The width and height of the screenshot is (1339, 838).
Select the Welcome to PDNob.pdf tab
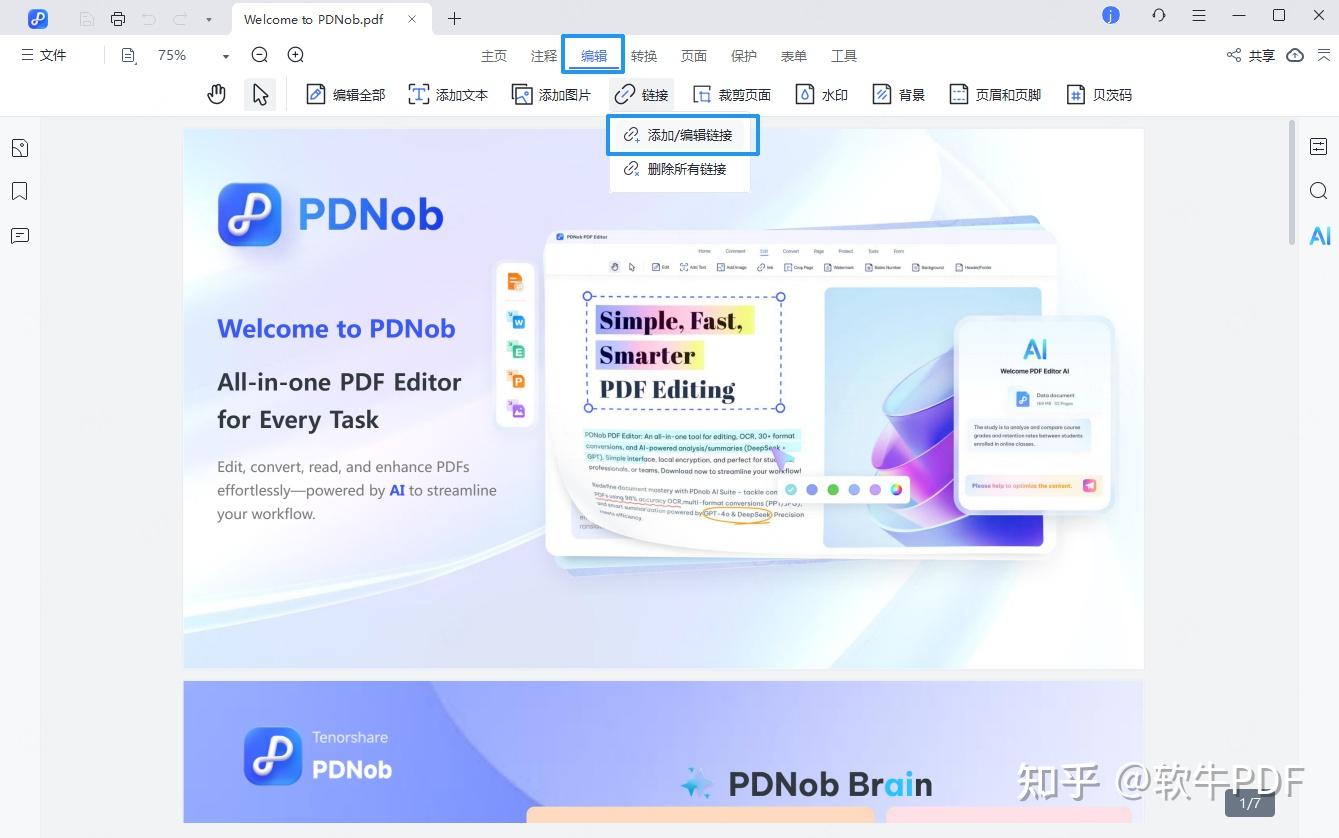313,19
